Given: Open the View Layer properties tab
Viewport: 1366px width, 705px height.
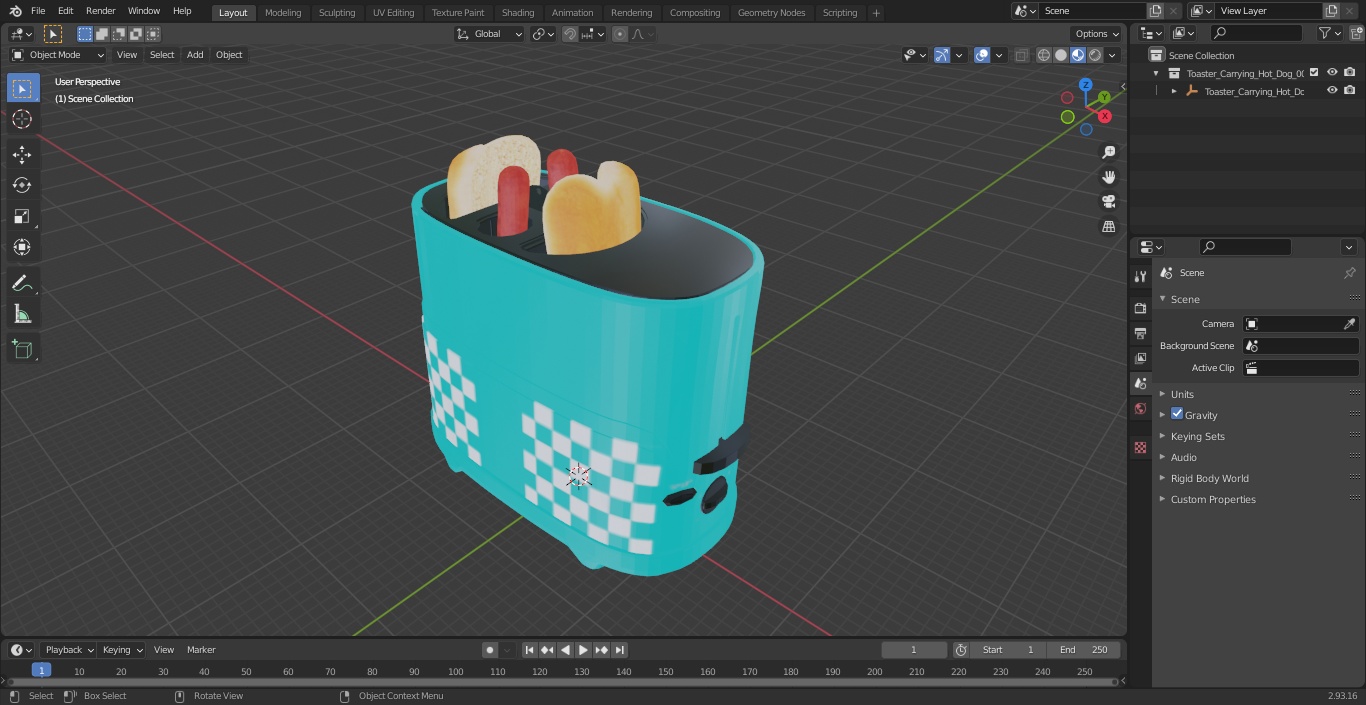Looking at the screenshot, I should pyautogui.click(x=1140, y=358).
